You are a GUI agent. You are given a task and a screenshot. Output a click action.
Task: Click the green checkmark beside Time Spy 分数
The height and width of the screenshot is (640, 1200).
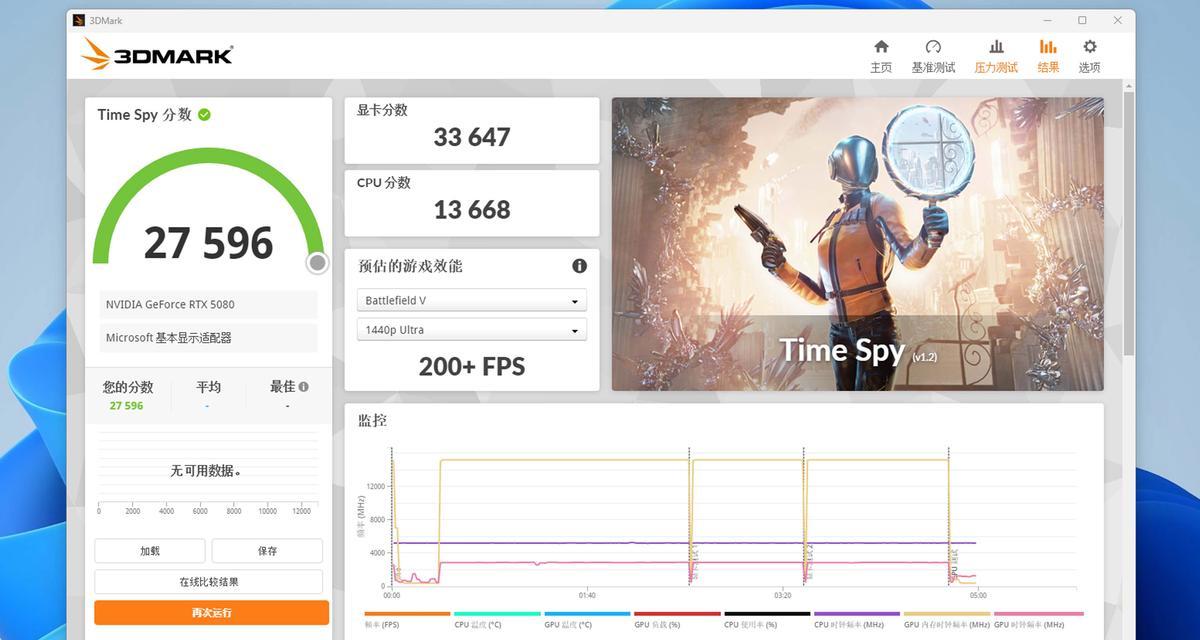tap(204, 115)
